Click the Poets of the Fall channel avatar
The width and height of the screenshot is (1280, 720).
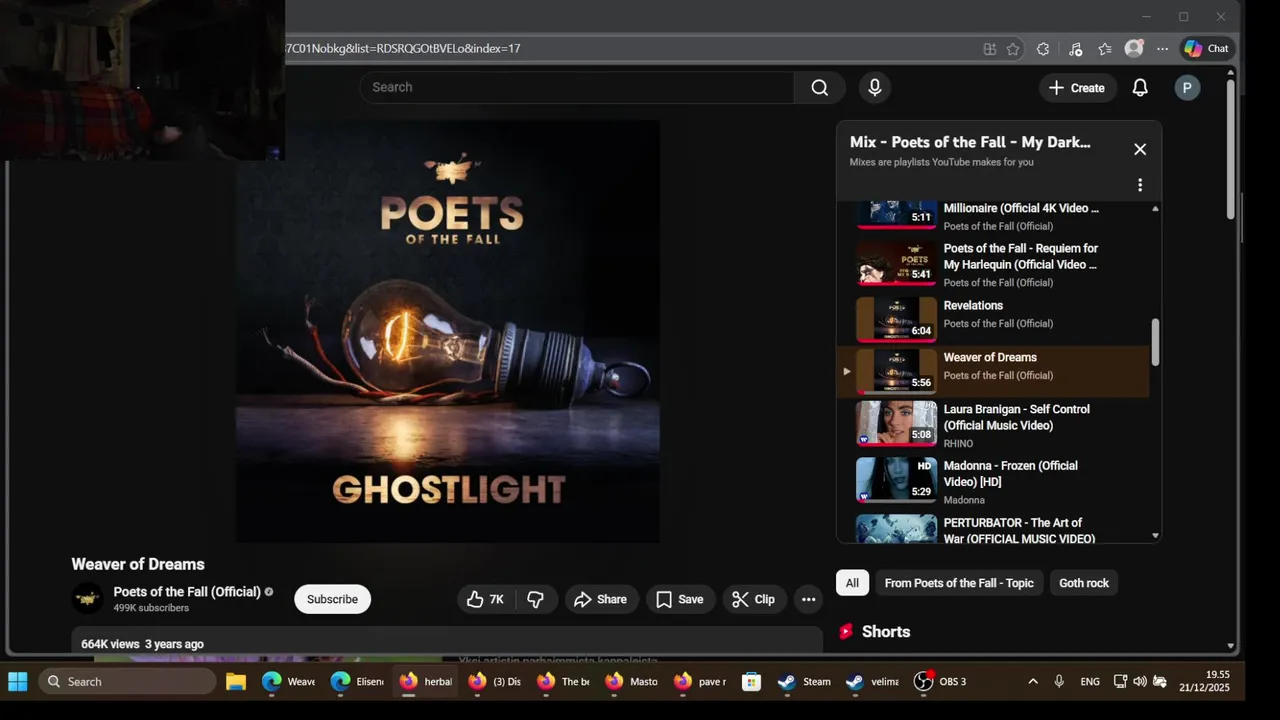tap(88, 598)
